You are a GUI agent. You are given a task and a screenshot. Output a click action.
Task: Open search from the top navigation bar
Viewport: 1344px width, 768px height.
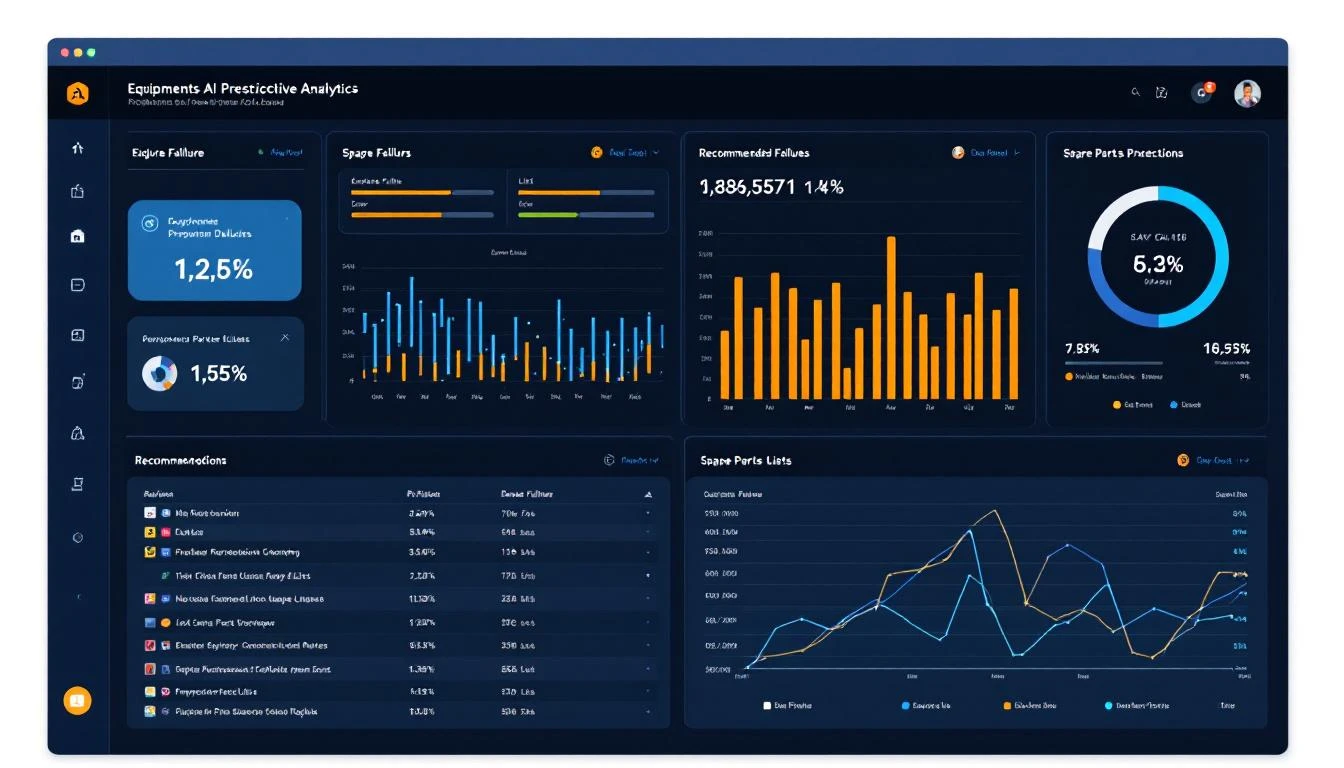click(x=1135, y=91)
